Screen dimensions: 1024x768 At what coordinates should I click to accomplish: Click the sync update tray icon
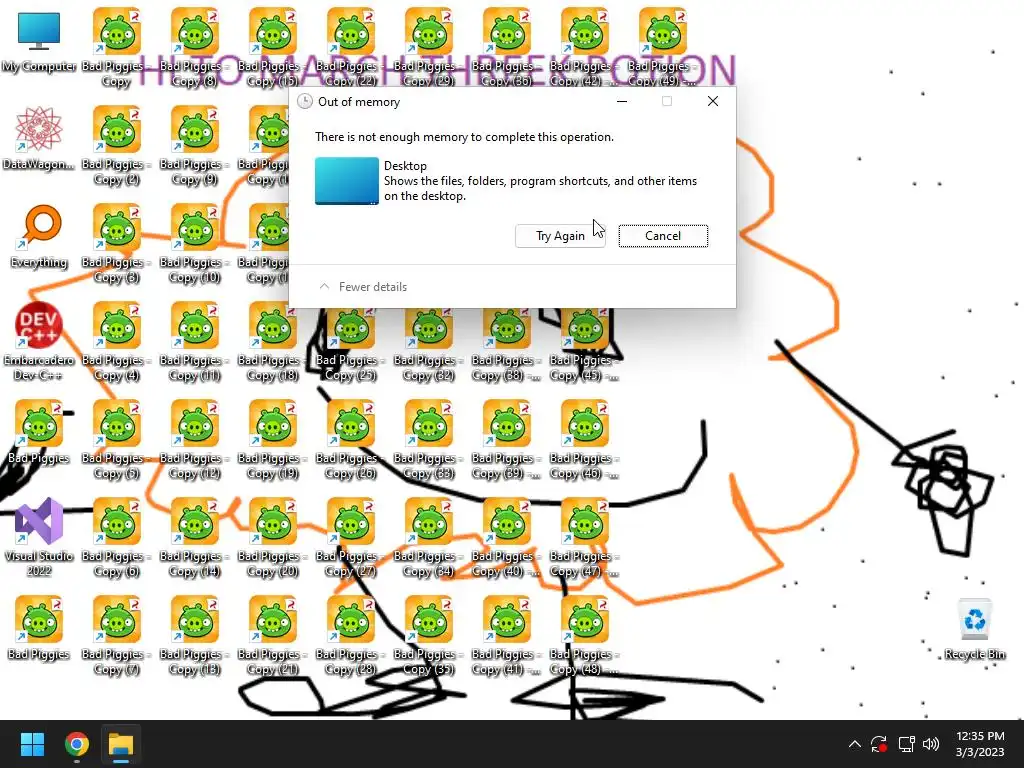click(879, 744)
